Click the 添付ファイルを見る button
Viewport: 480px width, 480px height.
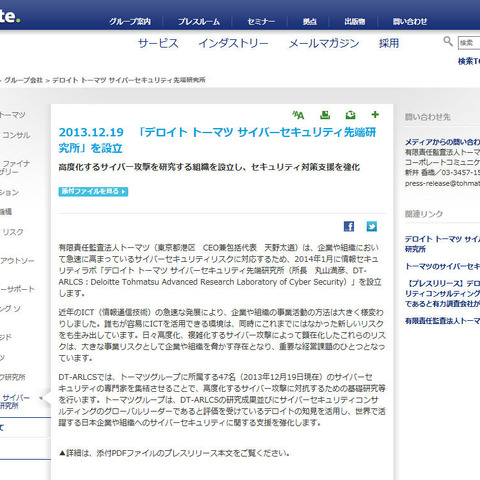93,191
